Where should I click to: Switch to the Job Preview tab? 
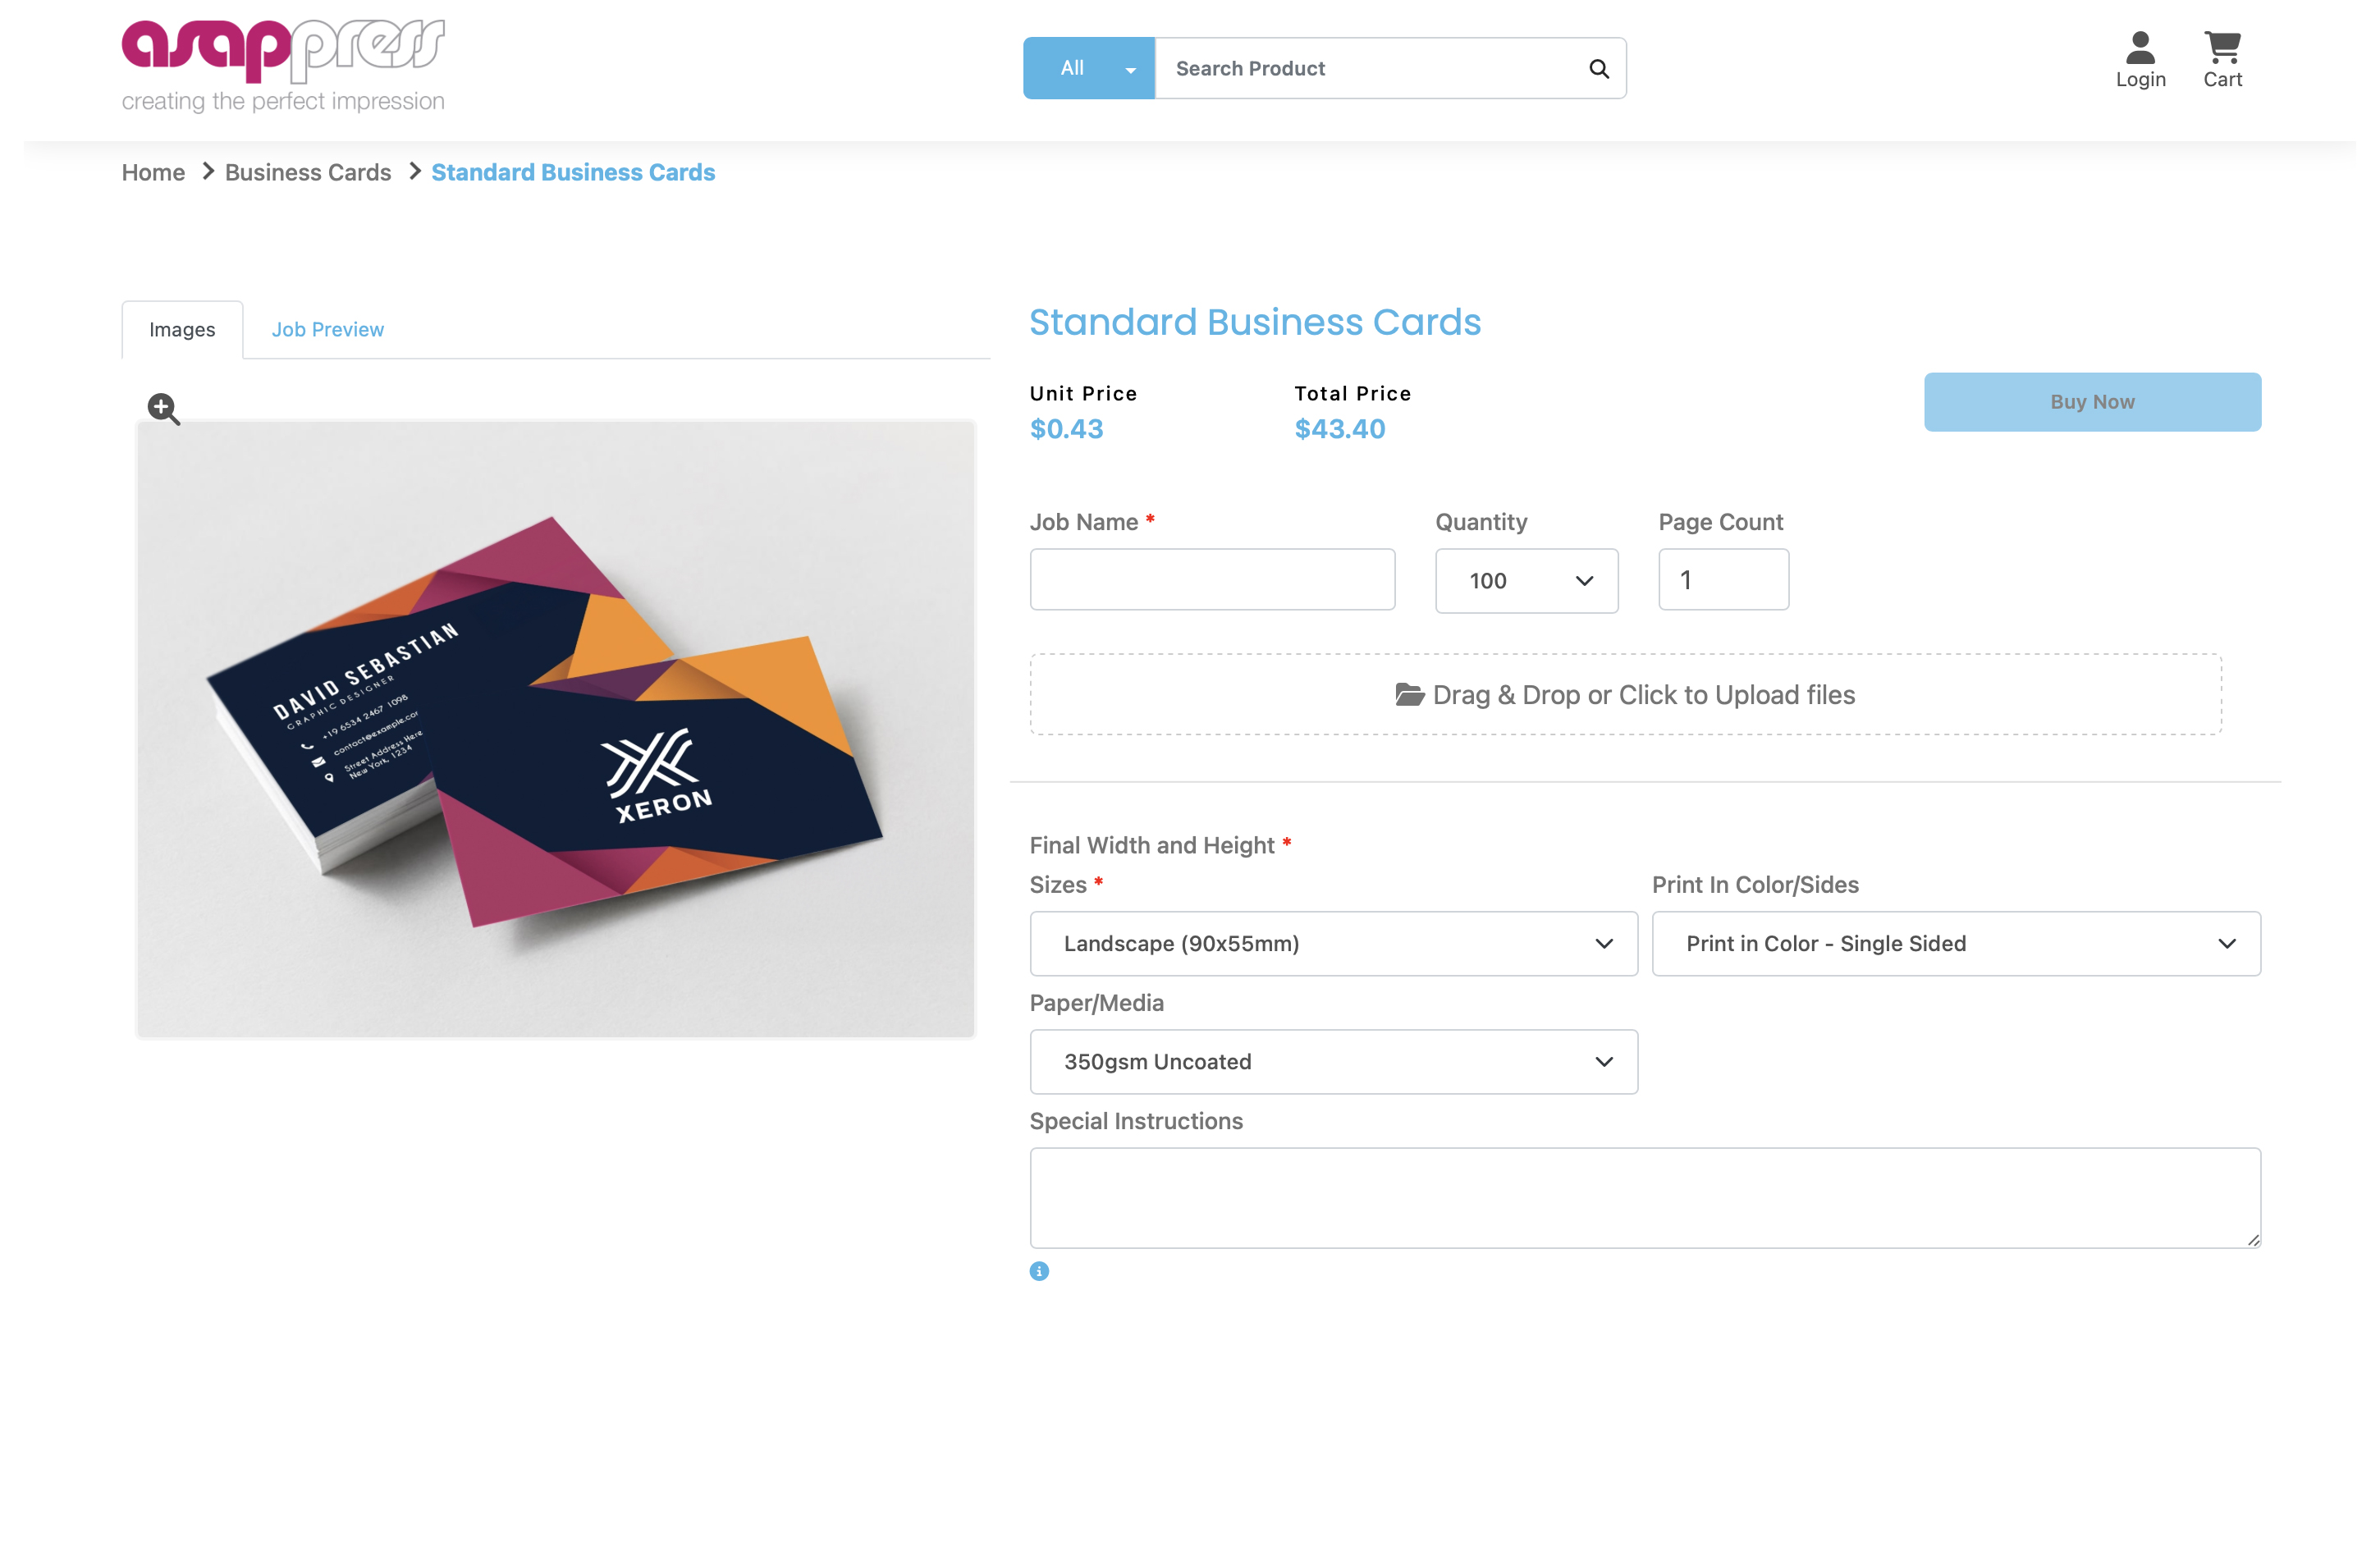(x=327, y=329)
